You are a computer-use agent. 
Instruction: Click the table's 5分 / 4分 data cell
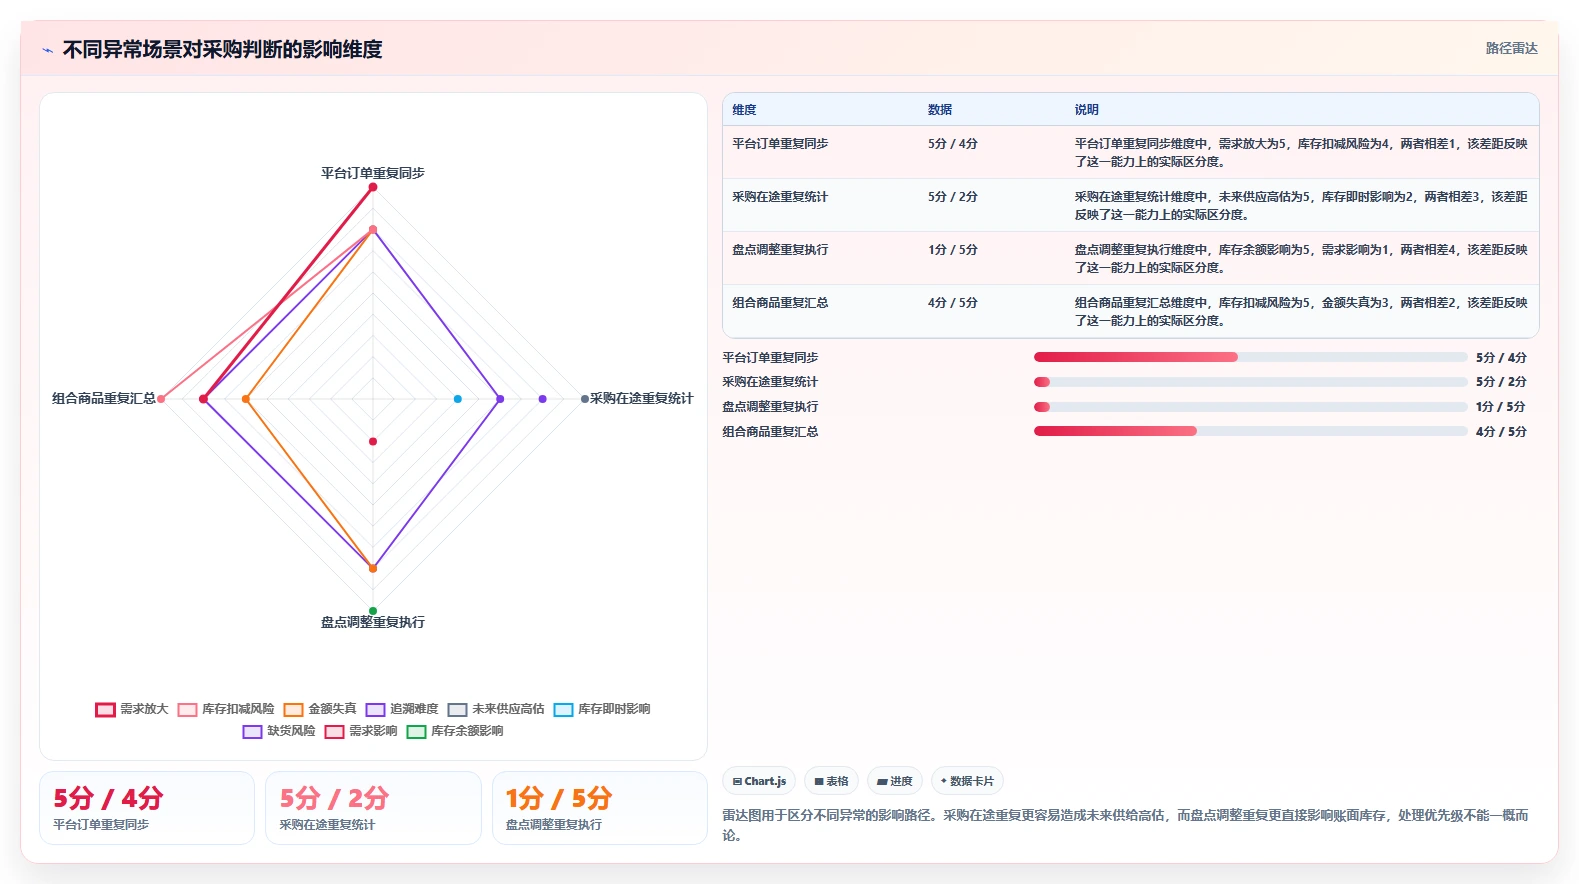pos(953,144)
